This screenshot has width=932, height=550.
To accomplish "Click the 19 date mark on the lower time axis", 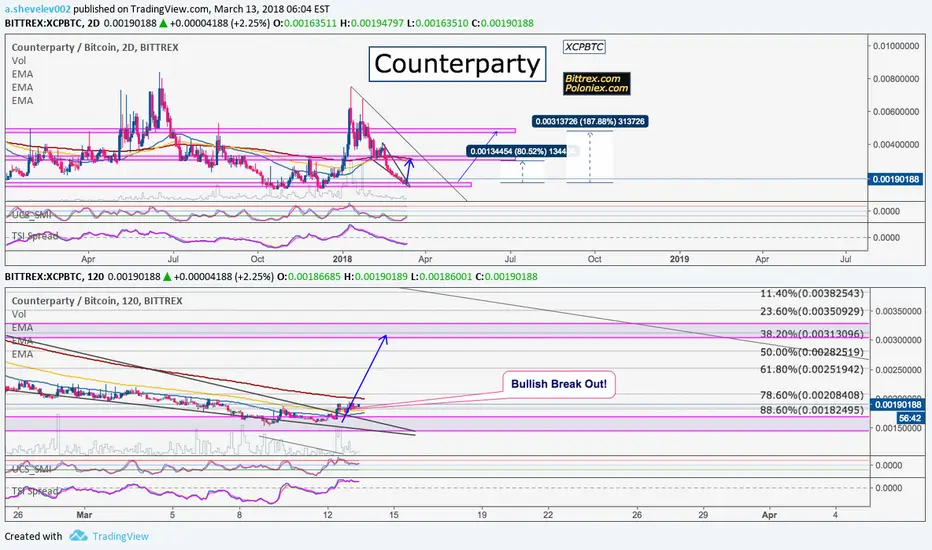I will (481, 514).
